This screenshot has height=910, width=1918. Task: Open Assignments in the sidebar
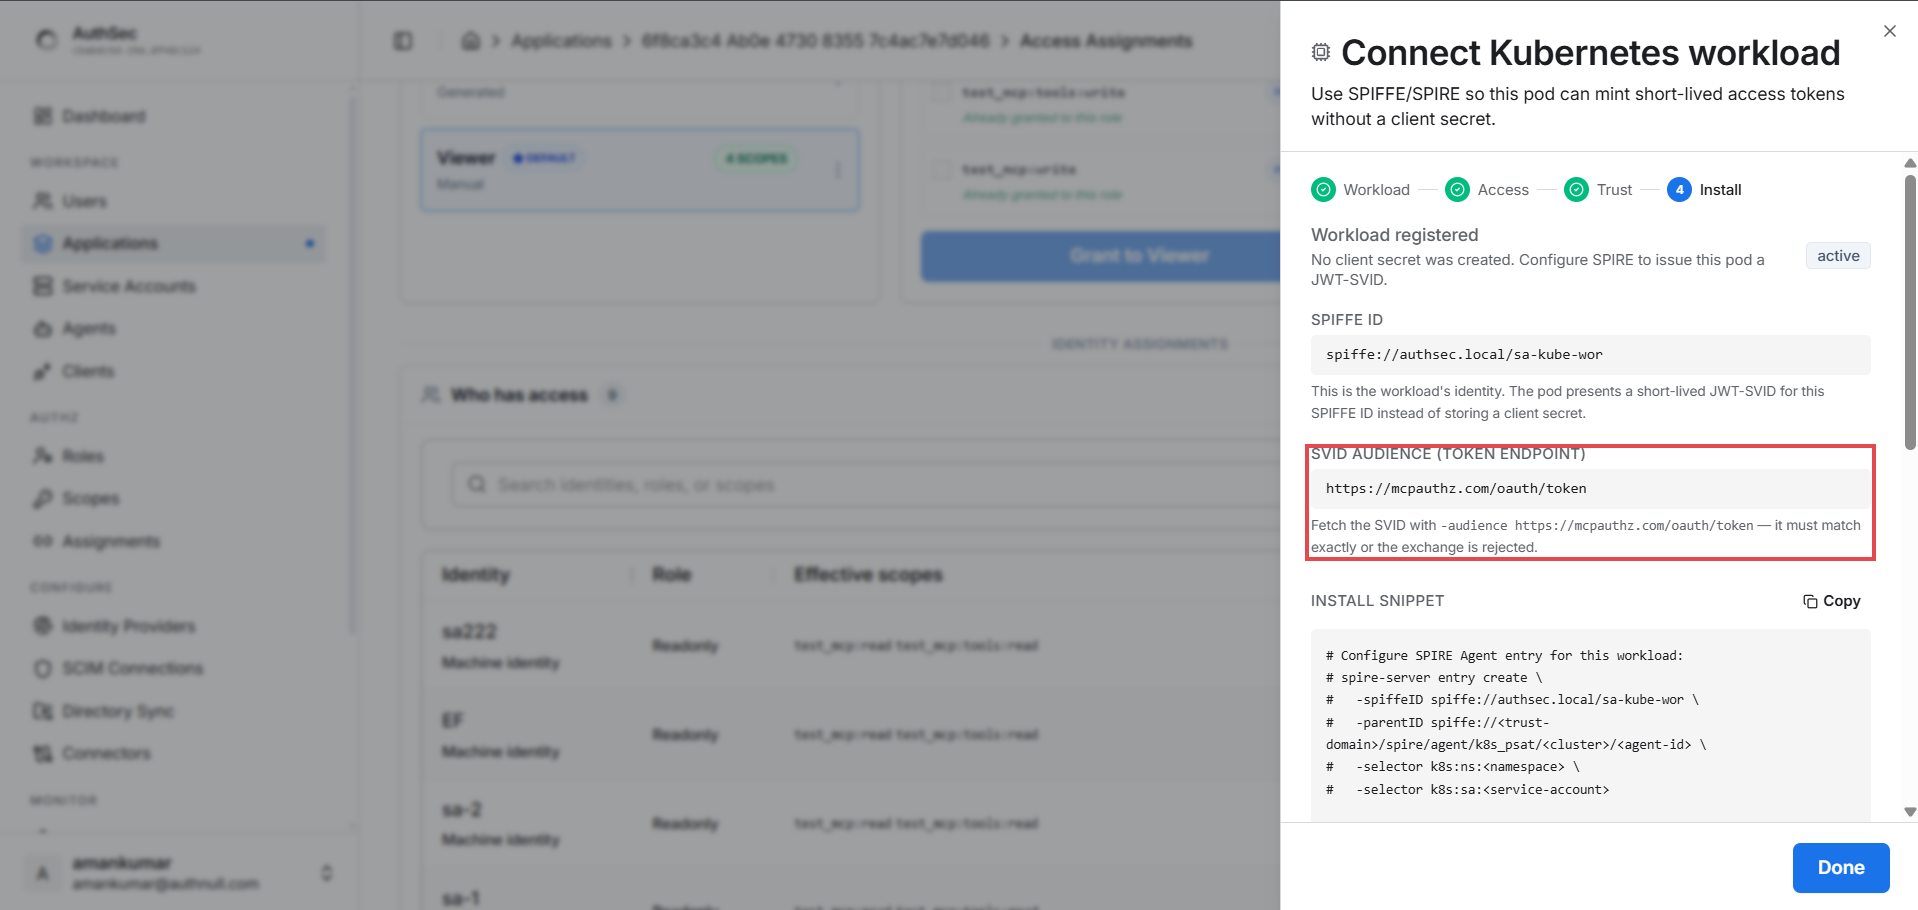coord(174,541)
